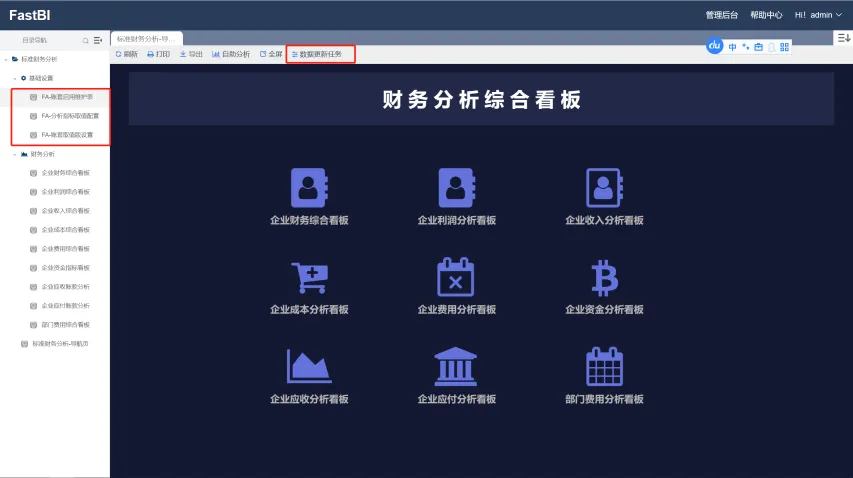Open 管理后台 in the top bar
This screenshot has height=478, width=853.
pos(721,15)
